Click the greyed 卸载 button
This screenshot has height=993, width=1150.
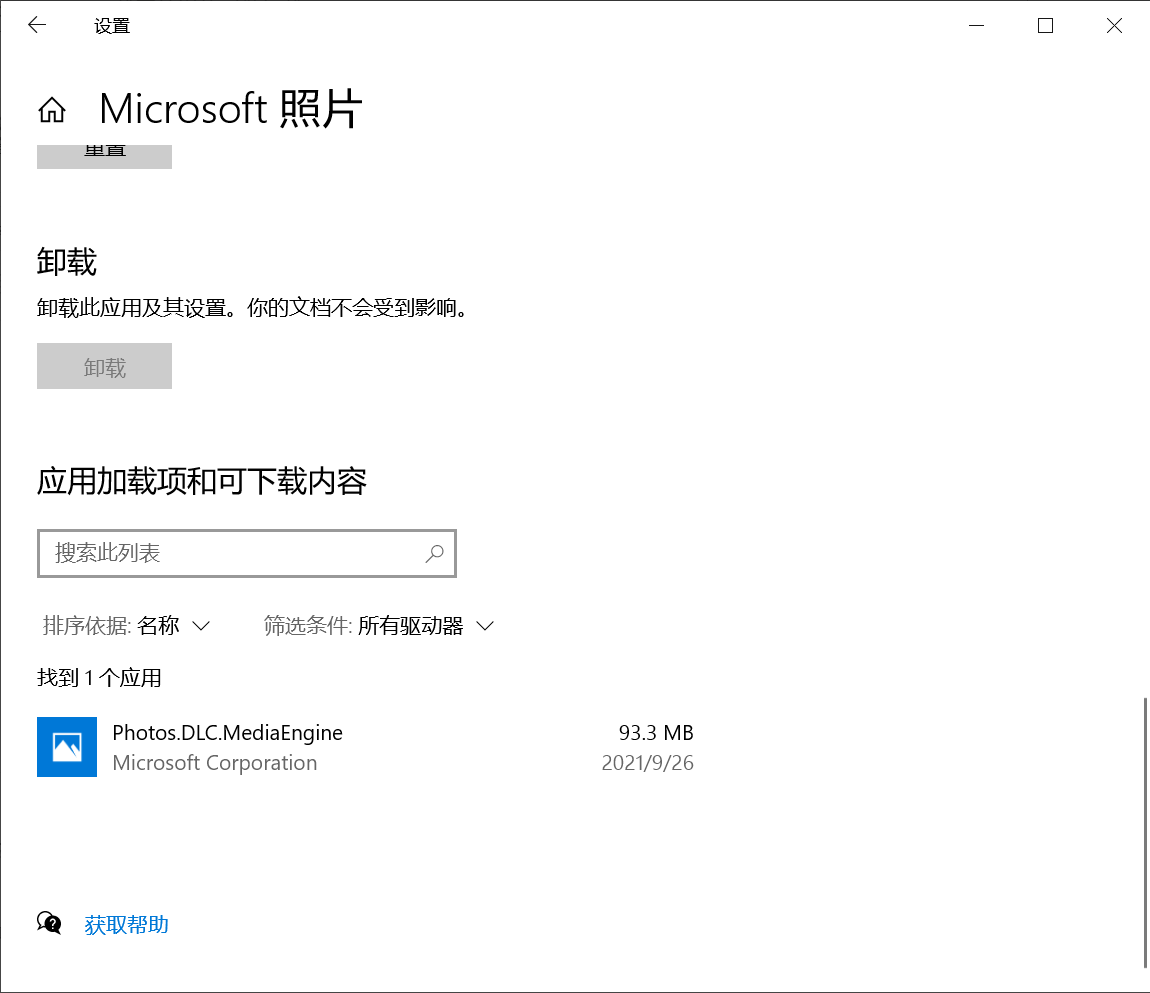pos(104,366)
